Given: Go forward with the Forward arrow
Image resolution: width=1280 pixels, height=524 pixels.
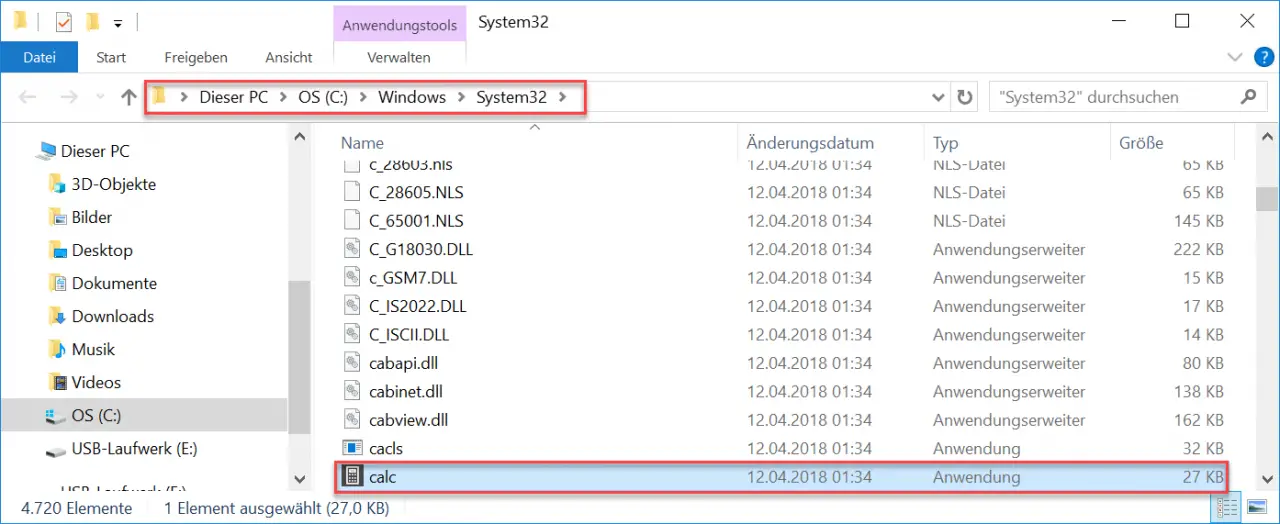Looking at the screenshot, I should click(x=68, y=97).
